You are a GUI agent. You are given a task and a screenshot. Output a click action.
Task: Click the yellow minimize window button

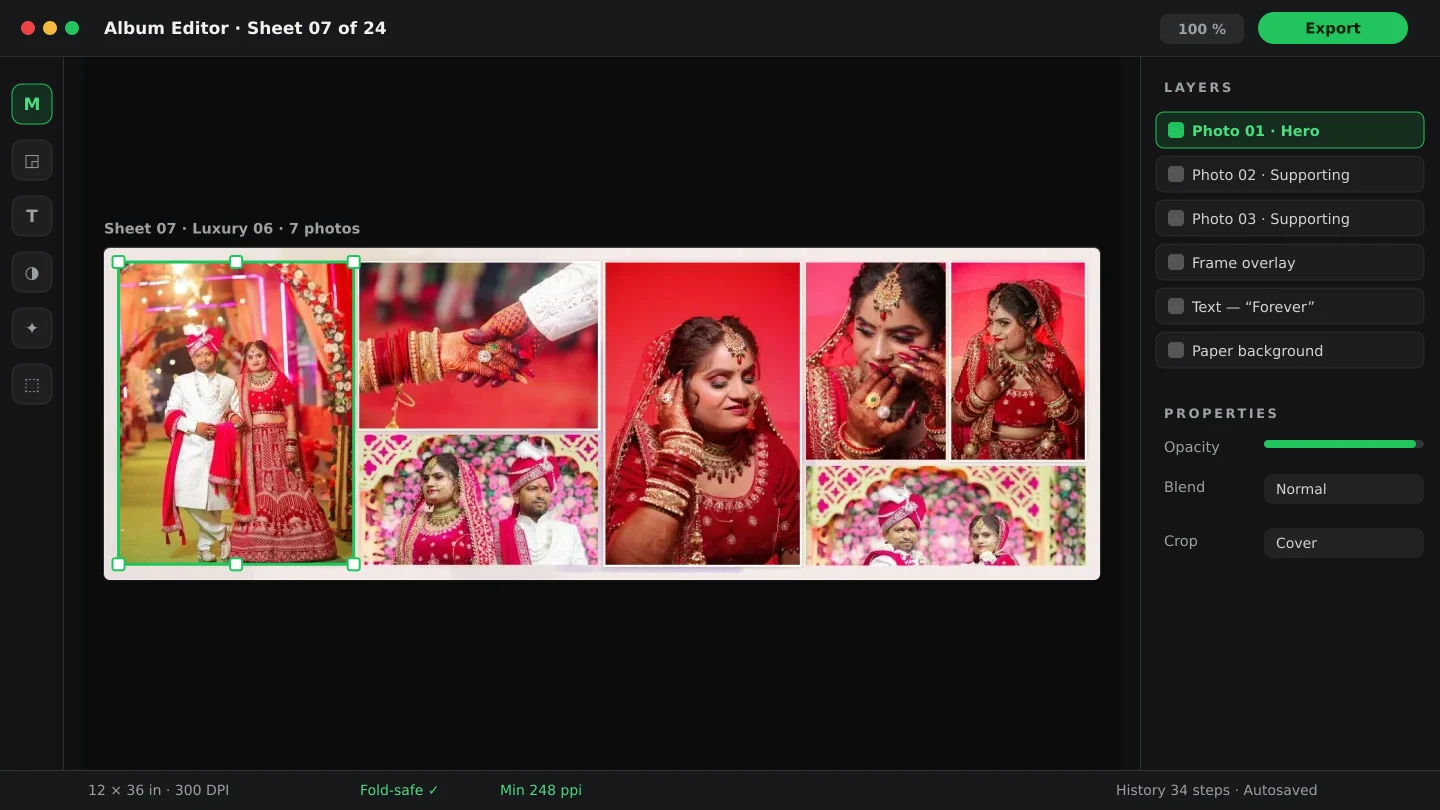(50, 28)
